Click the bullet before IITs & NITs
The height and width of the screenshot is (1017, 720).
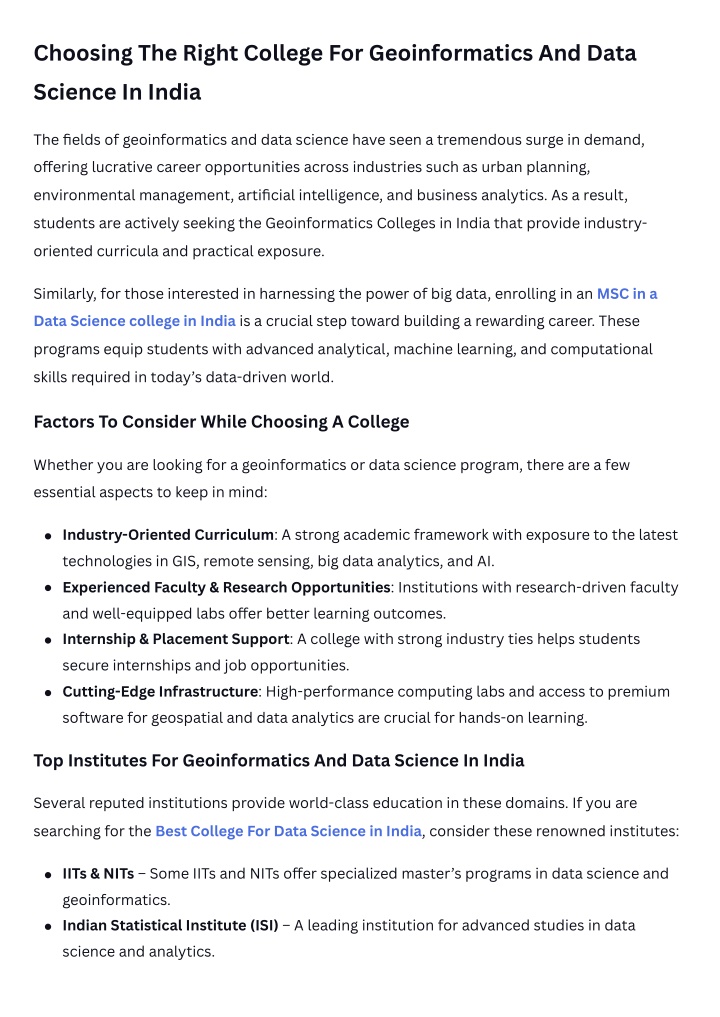click(48, 875)
